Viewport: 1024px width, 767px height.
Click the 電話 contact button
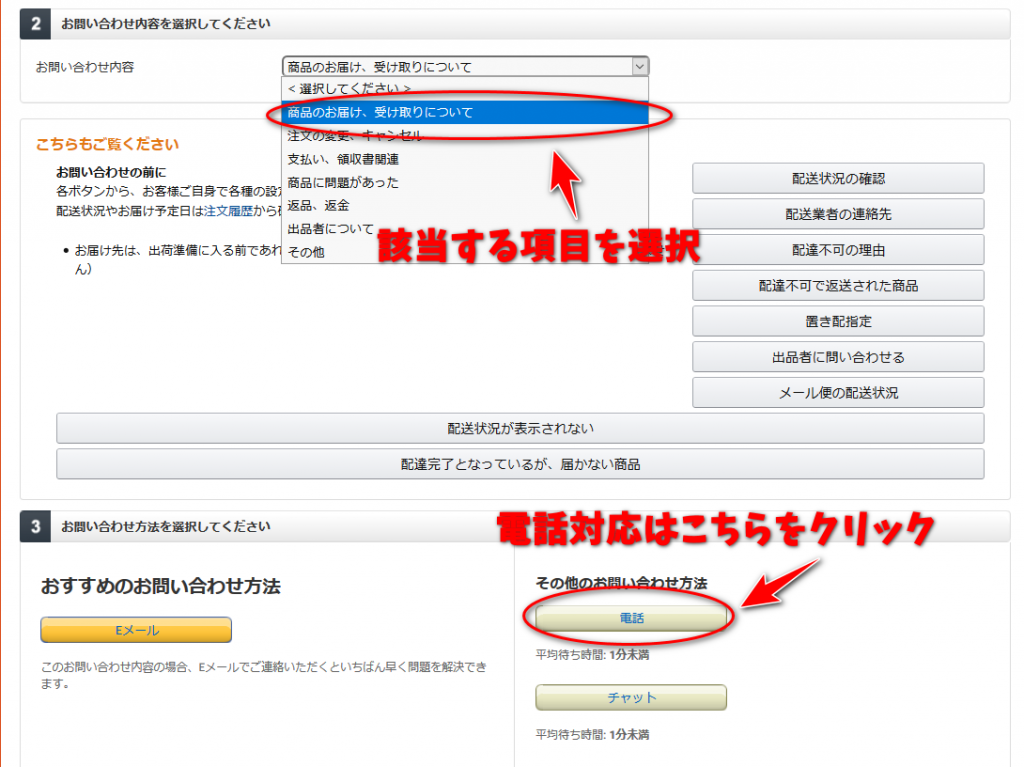631,619
